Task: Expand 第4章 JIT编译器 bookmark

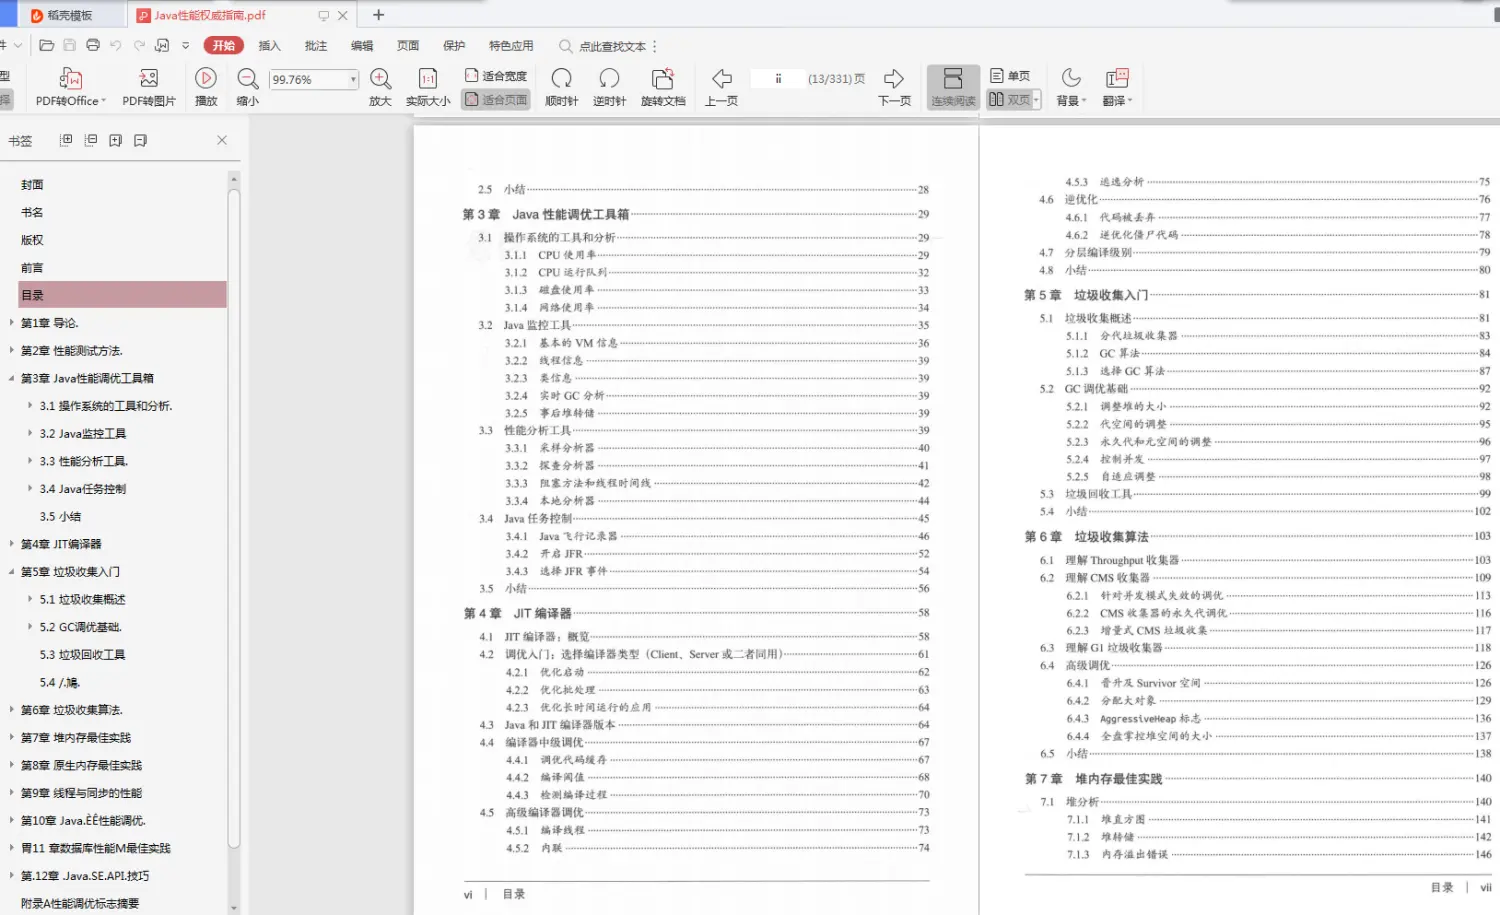Action: [11, 544]
